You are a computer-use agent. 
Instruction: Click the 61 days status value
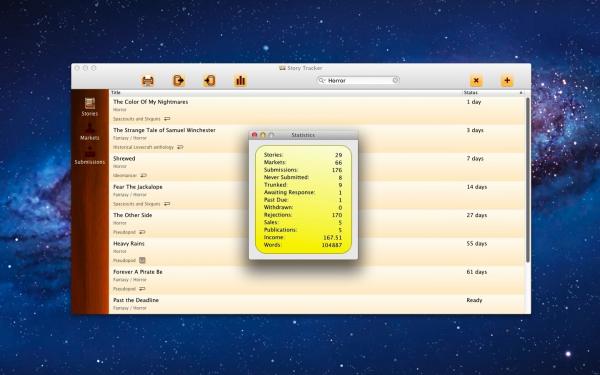tap(476, 272)
